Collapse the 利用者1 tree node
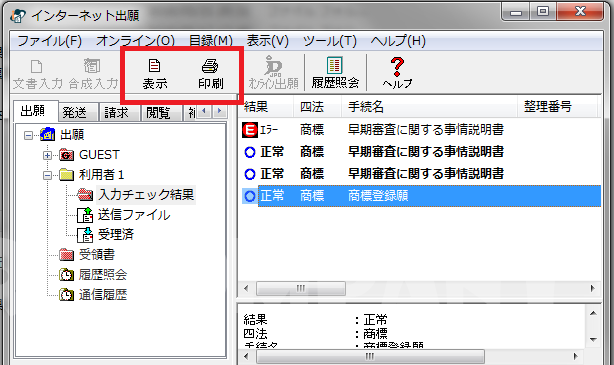Image resolution: width=614 pixels, height=365 pixels. click(47, 175)
